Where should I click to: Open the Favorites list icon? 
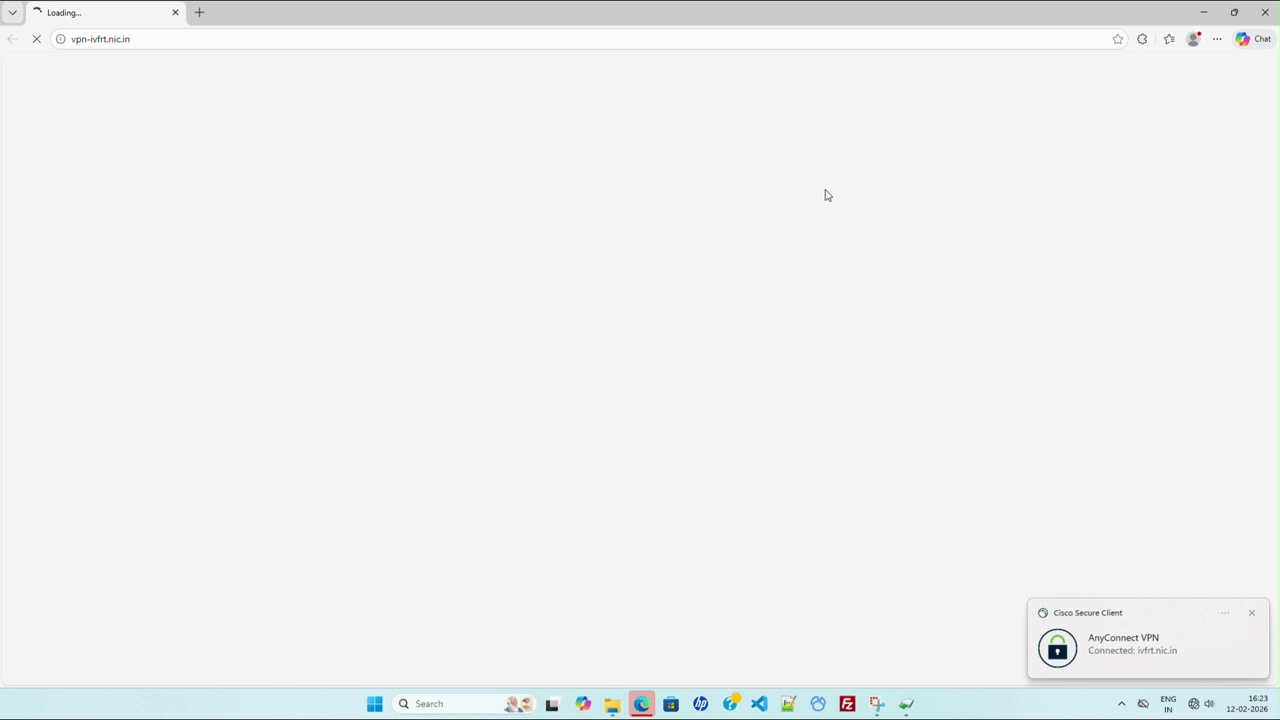click(x=1169, y=38)
